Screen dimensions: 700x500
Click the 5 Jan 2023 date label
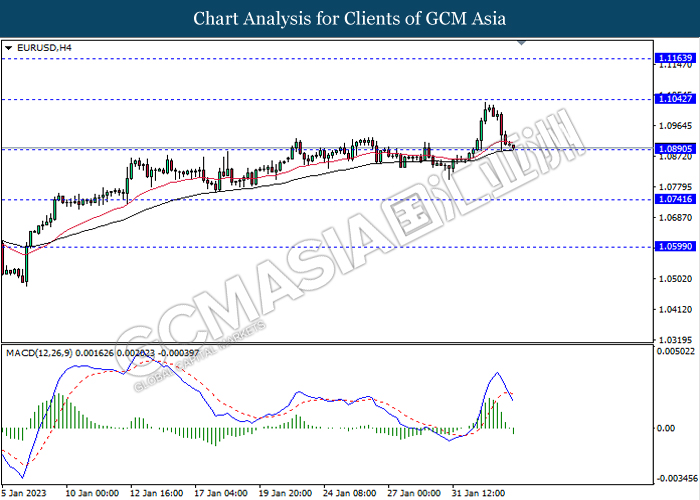coord(25,493)
